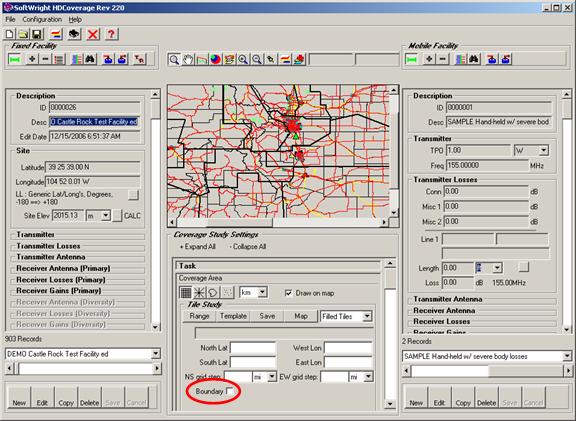The width and height of the screenshot is (576, 421).
Task: Click the CALC button beside Site Elev
Action: [x=117, y=216]
